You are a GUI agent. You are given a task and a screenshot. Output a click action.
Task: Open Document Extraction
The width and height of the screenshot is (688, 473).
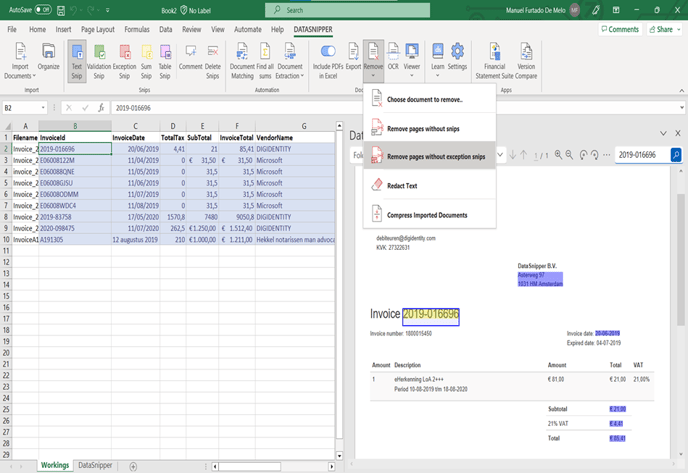point(290,61)
